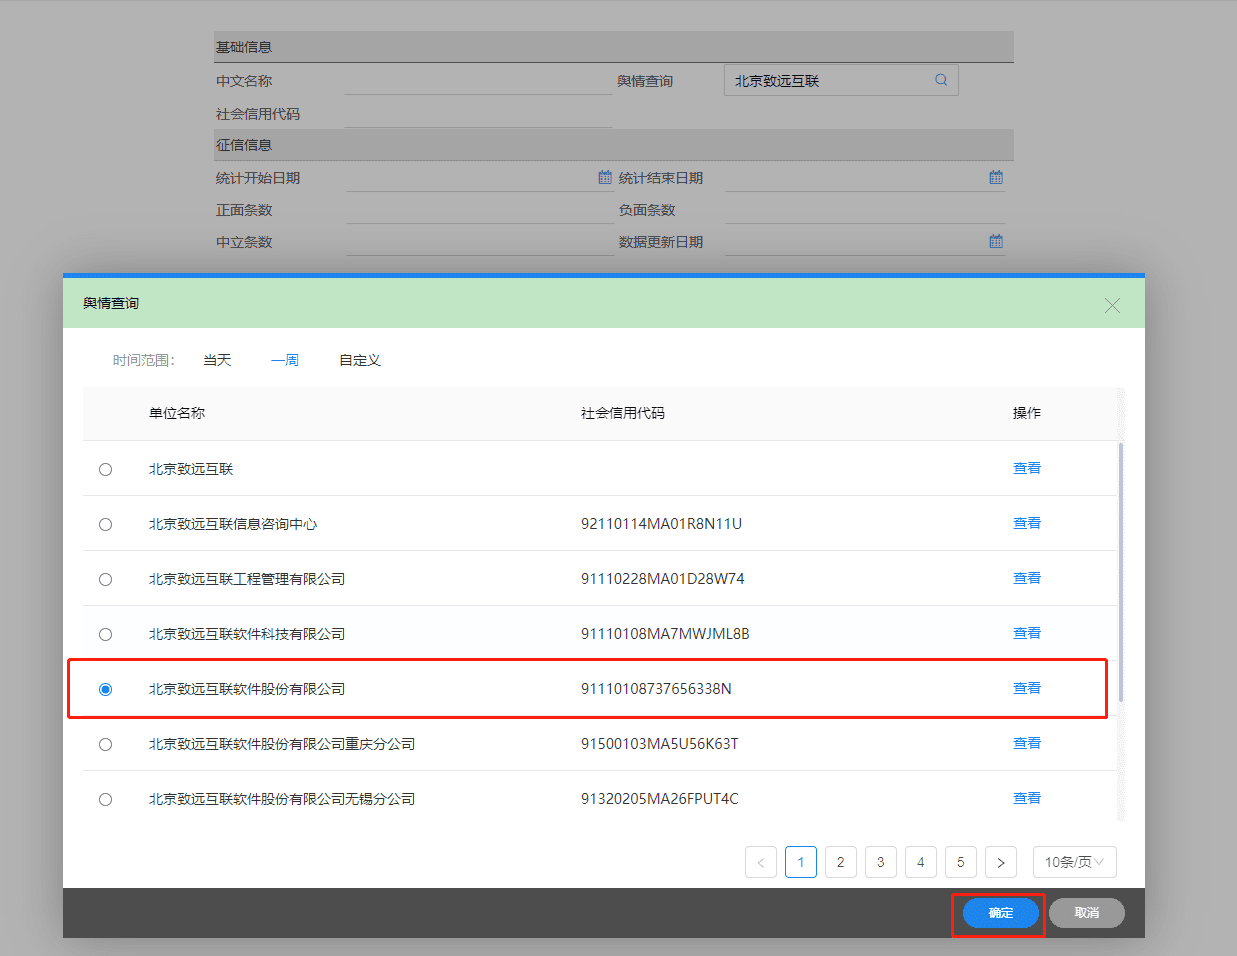Select radio for 北京致远互联软件股份有限公司
1237x956 pixels.
pos(105,689)
